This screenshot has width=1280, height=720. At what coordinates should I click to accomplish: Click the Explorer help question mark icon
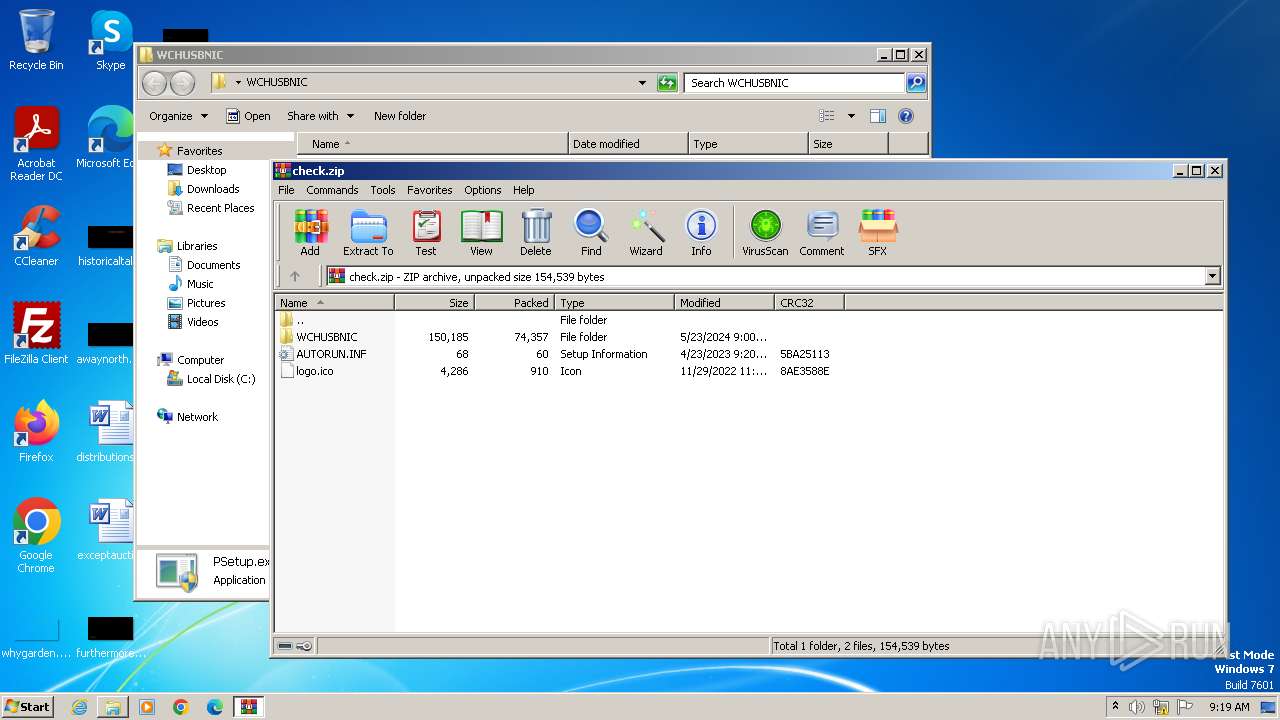pos(906,116)
